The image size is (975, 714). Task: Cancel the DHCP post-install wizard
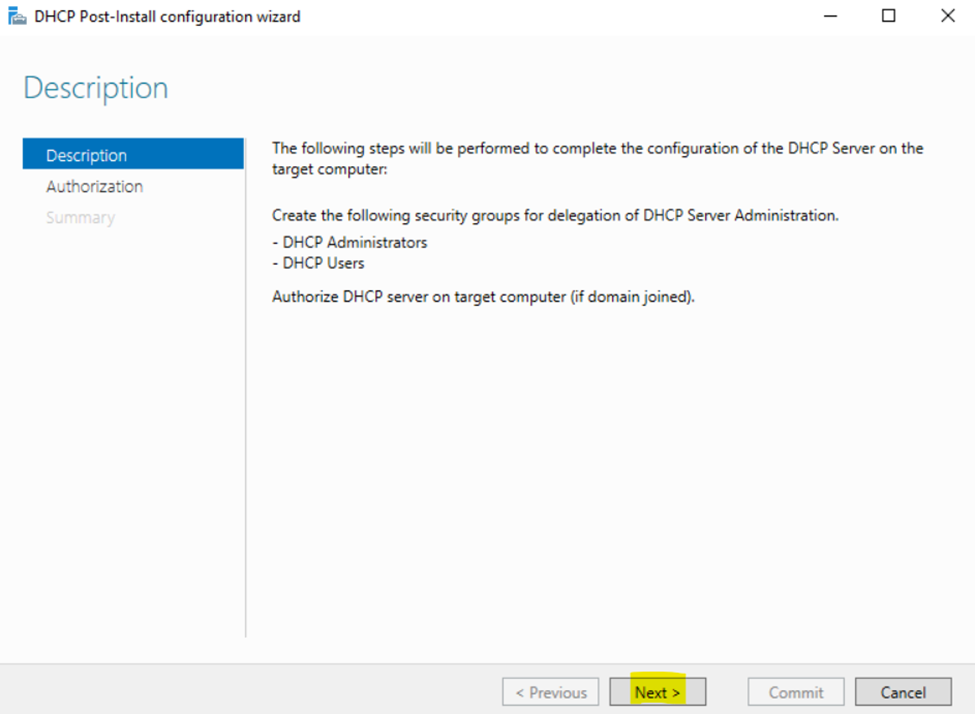[903, 692]
